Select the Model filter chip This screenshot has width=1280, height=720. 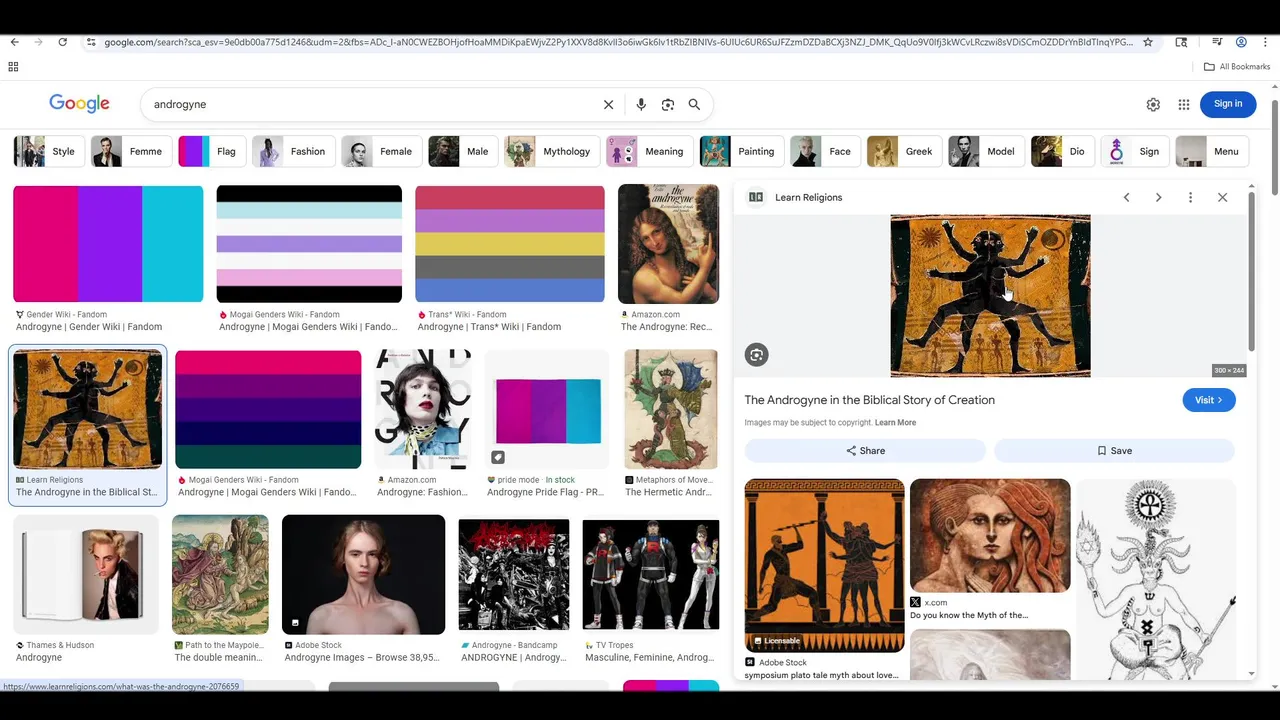coord(985,151)
